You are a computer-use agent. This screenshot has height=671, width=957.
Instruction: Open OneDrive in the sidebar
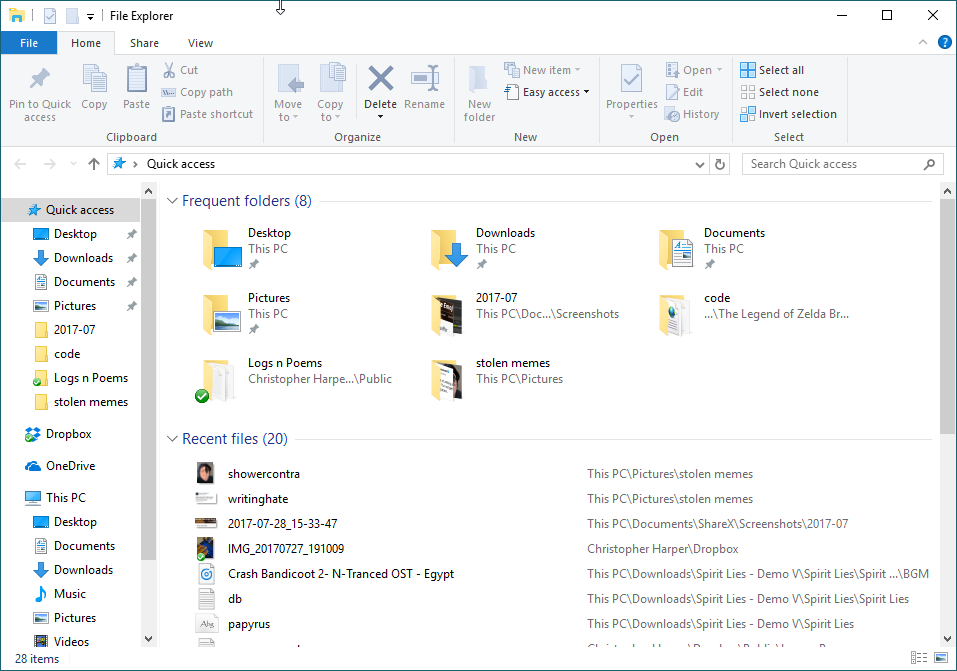tap(70, 466)
